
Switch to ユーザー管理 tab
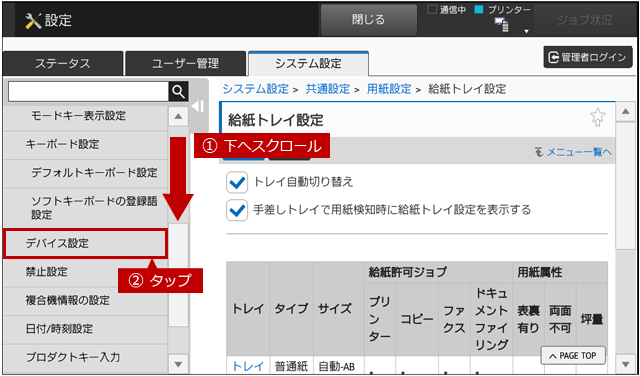185,64
